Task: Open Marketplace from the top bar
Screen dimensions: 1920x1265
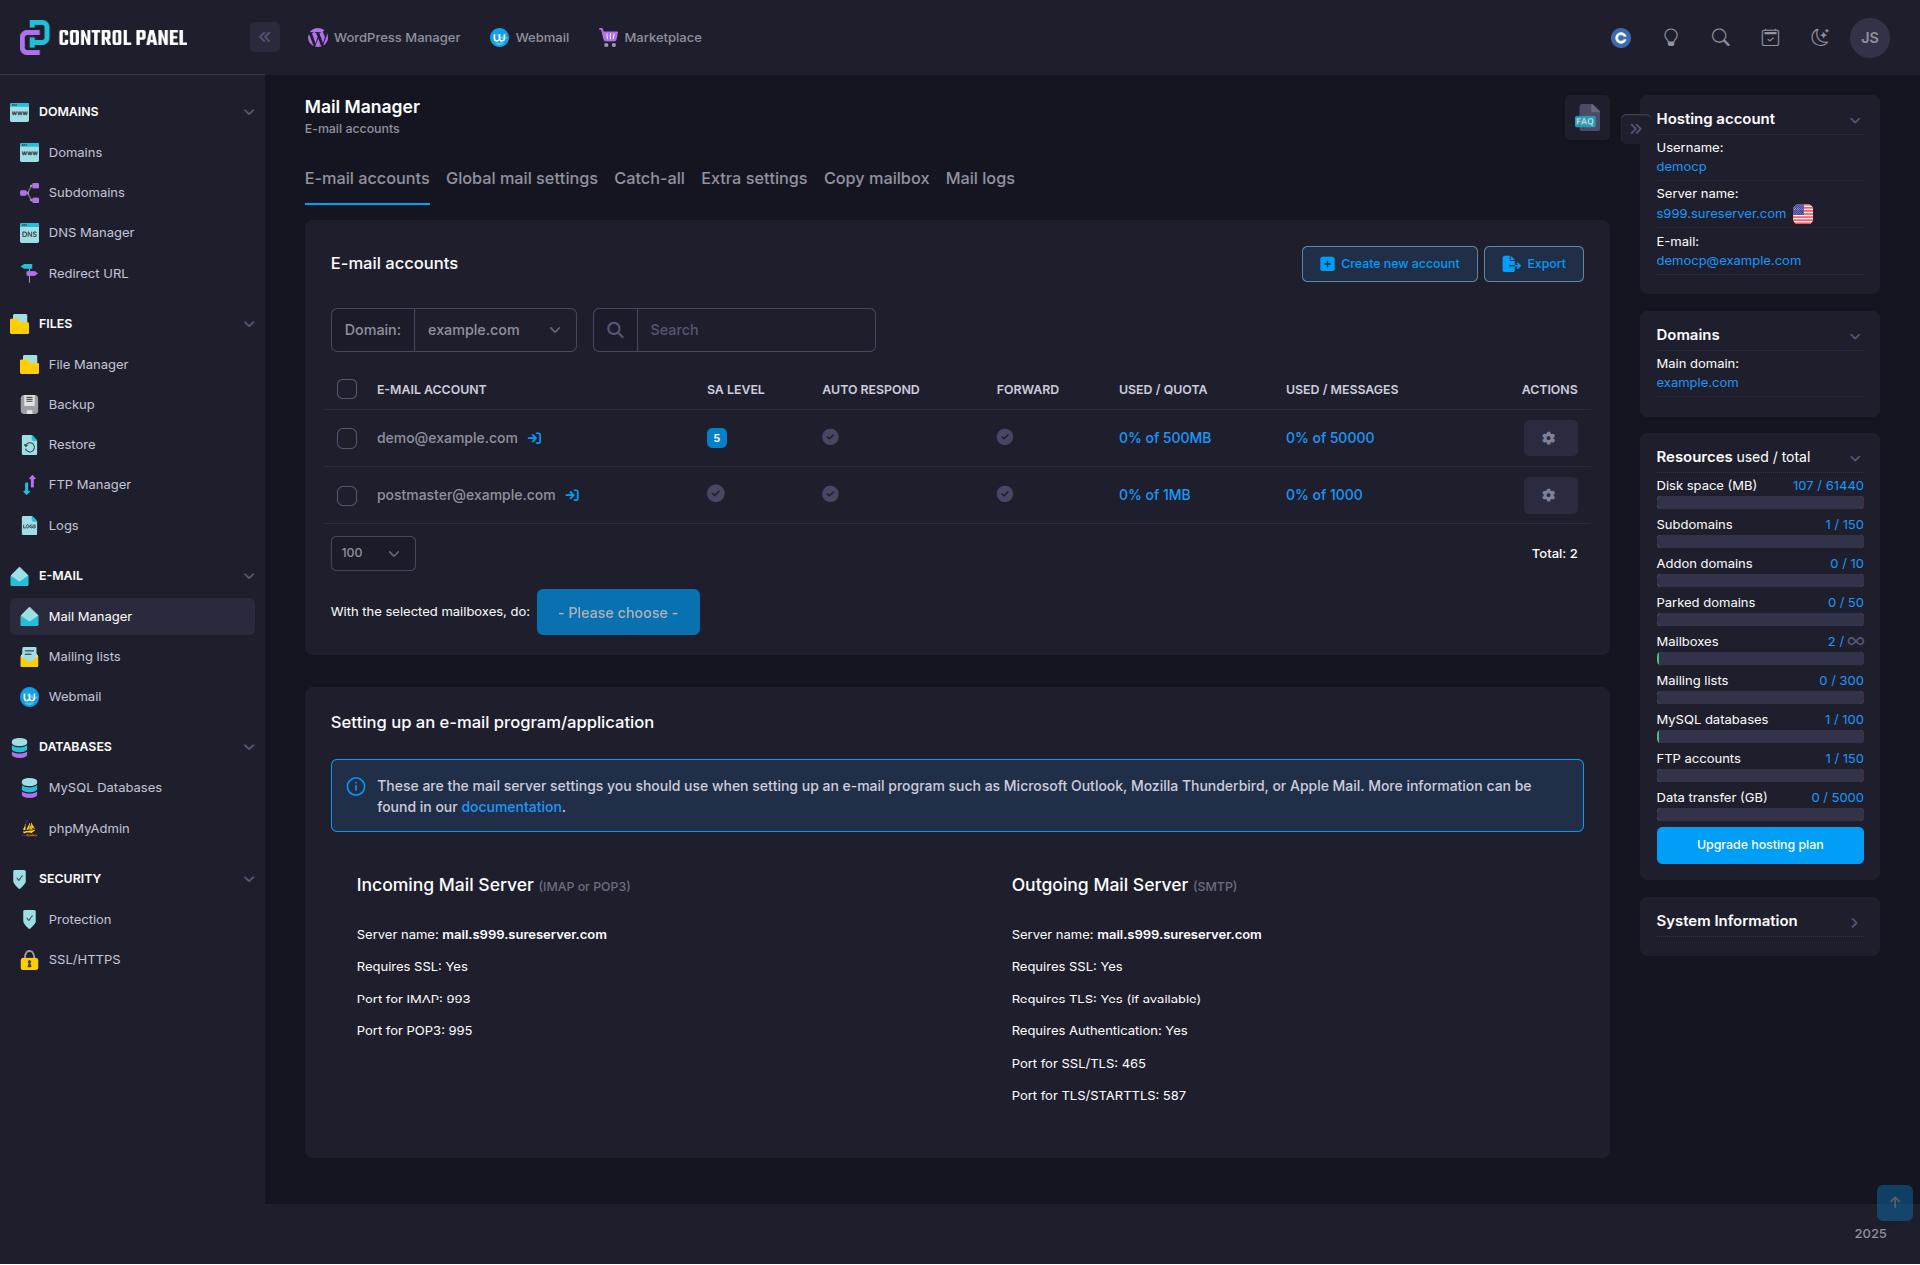Action: coord(650,37)
